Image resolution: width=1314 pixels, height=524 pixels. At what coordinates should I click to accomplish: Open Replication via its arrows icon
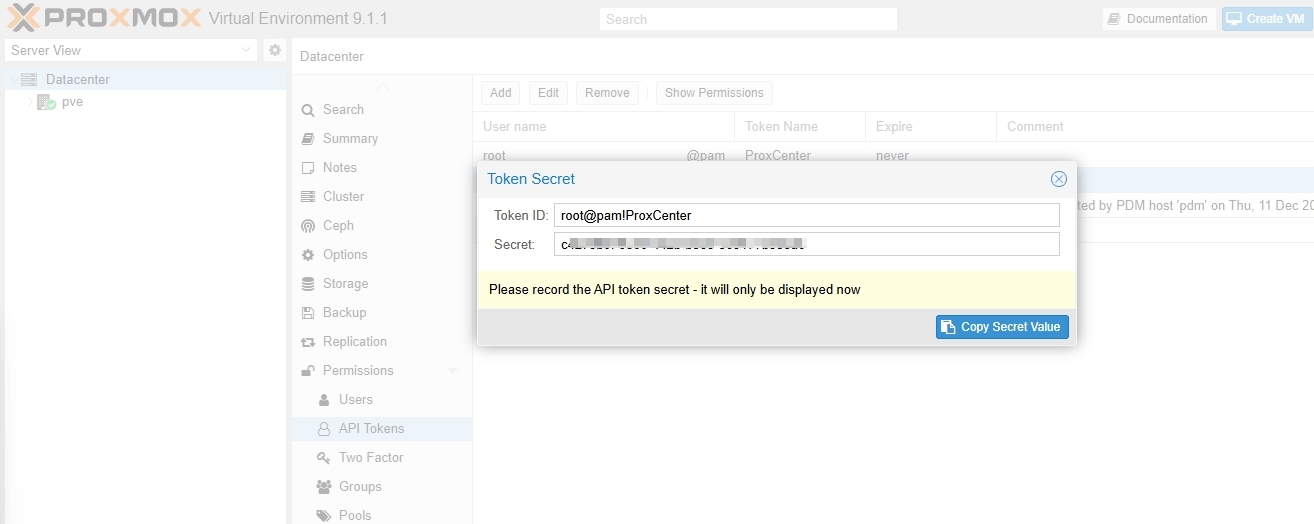pos(308,342)
